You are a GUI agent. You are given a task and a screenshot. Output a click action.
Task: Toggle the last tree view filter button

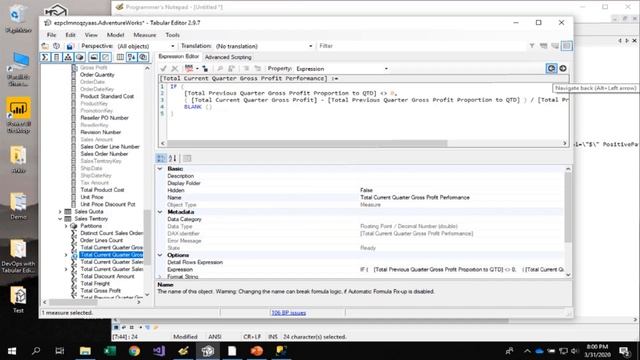click(x=143, y=57)
